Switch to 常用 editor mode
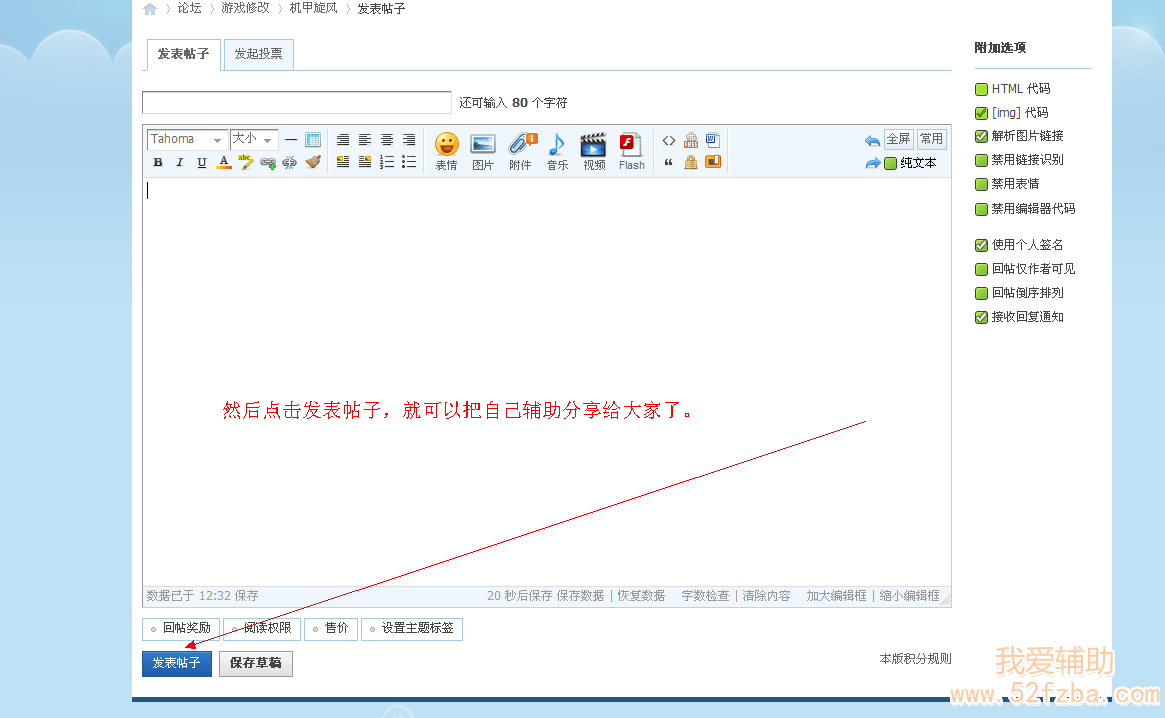Viewport: 1165px width, 718px height. point(931,139)
